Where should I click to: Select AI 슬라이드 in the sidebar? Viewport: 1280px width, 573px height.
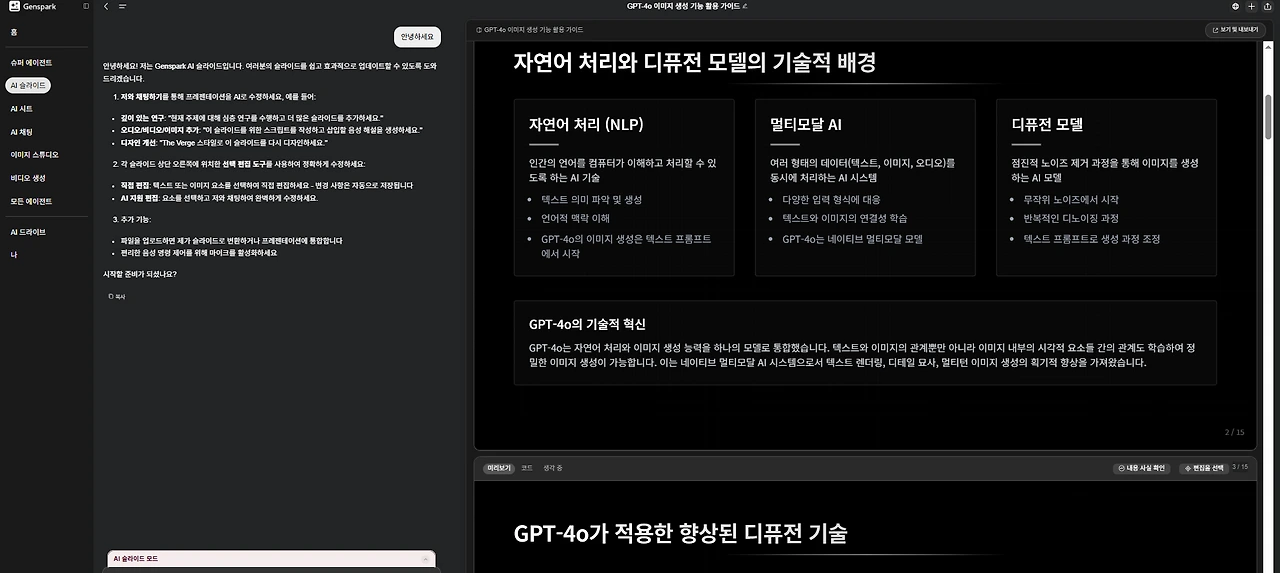click(28, 85)
